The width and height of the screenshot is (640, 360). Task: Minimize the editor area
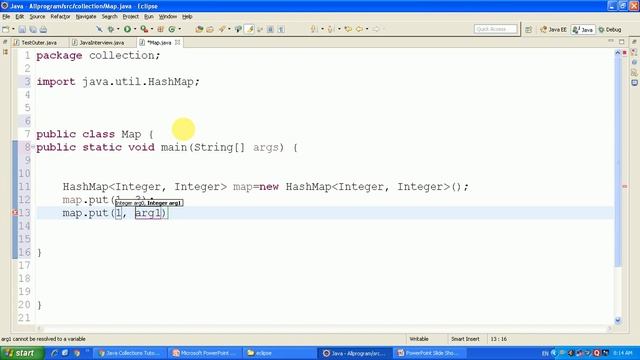(611, 41)
